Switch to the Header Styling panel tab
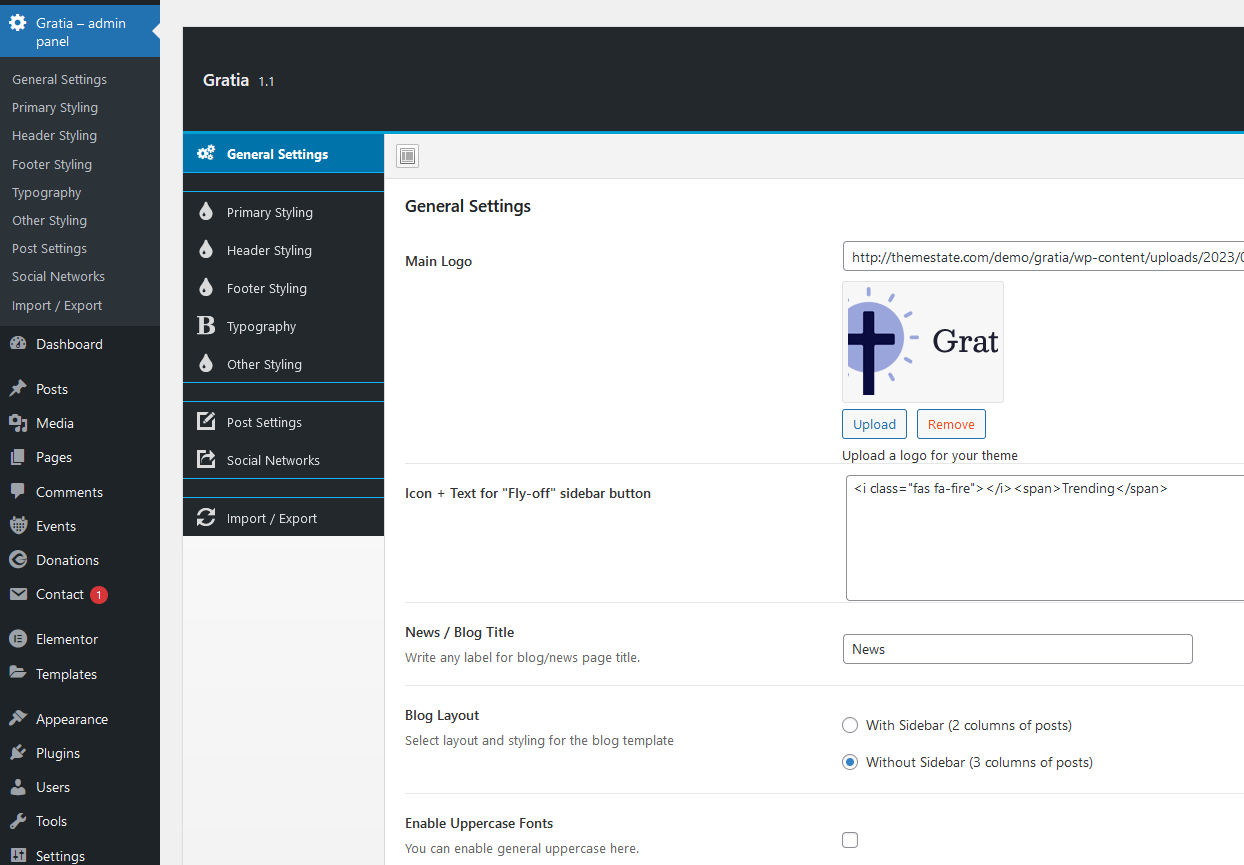This screenshot has height=865, width=1244. [284, 250]
